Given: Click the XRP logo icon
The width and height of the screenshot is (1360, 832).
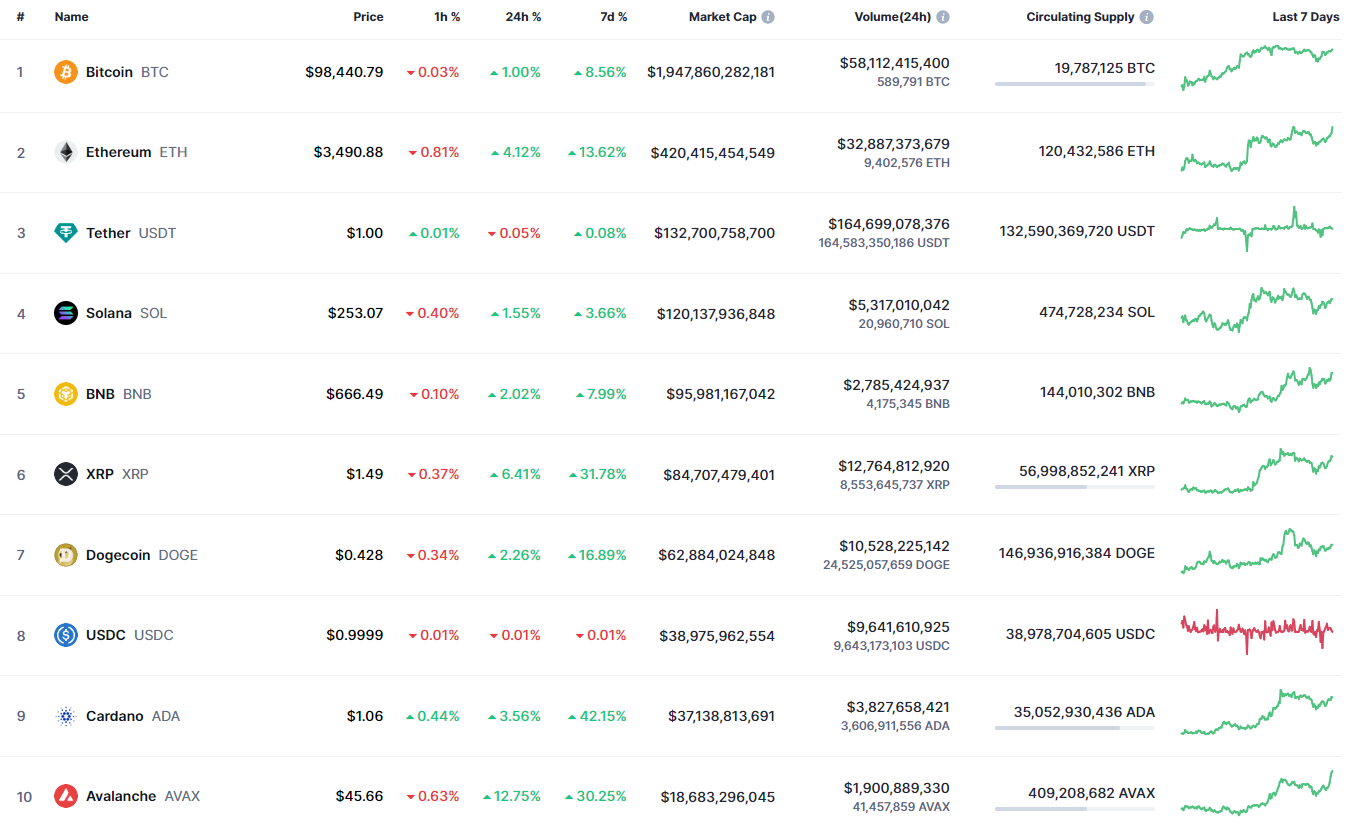Looking at the screenshot, I should click(66, 474).
